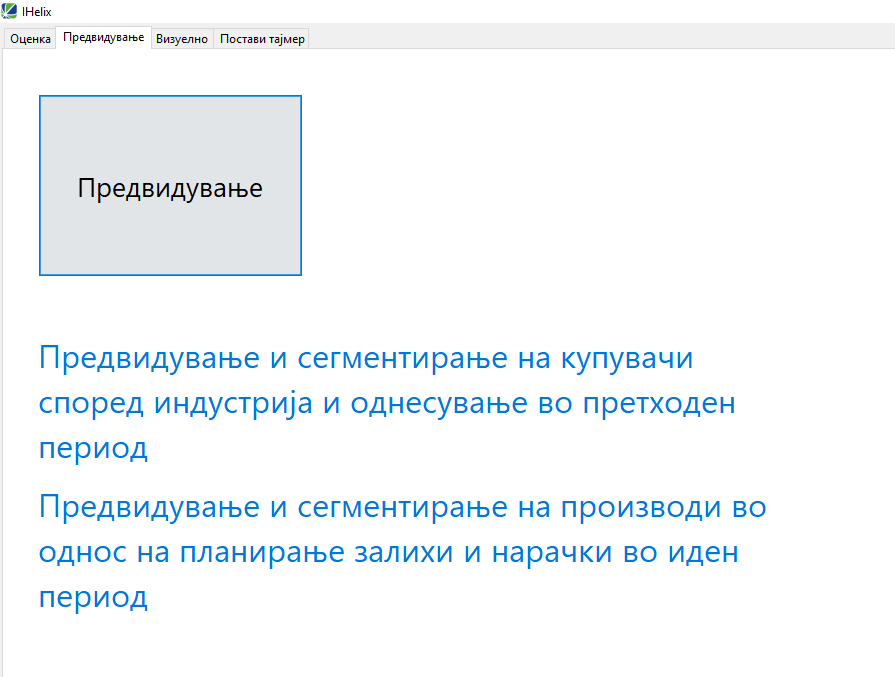Click the IHelix app icon in title bar
Image resolution: width=895 pixels, height=677 pixels.
click(9, 11)
